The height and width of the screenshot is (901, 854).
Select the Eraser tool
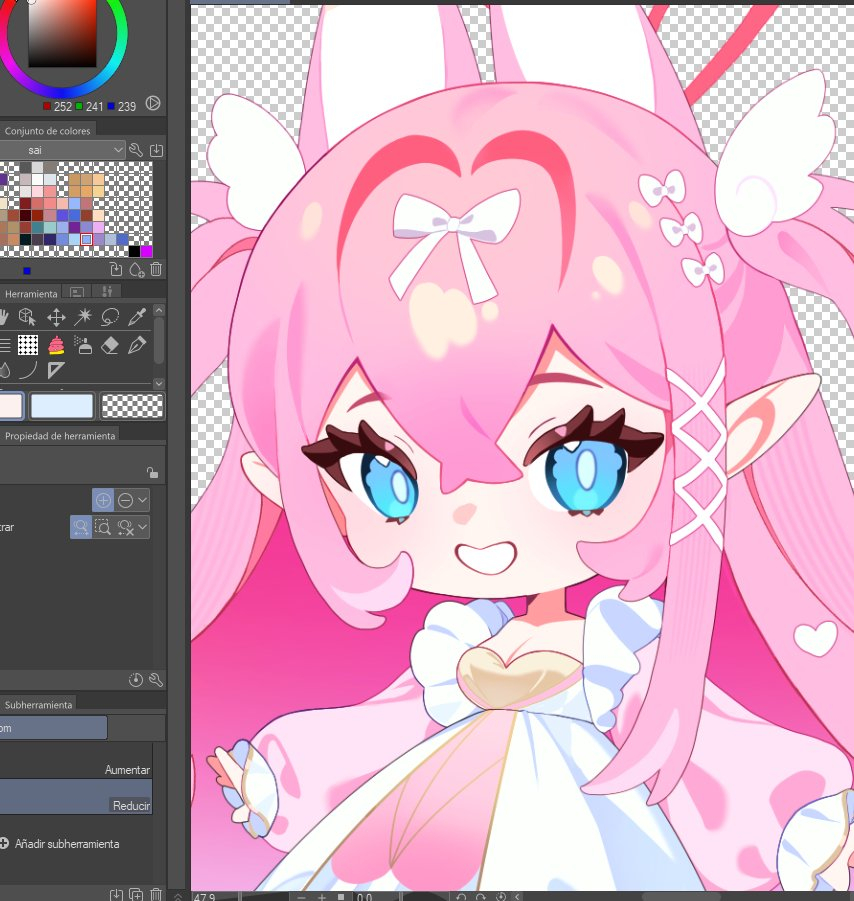pyautogui.click(x=111, y=345)
